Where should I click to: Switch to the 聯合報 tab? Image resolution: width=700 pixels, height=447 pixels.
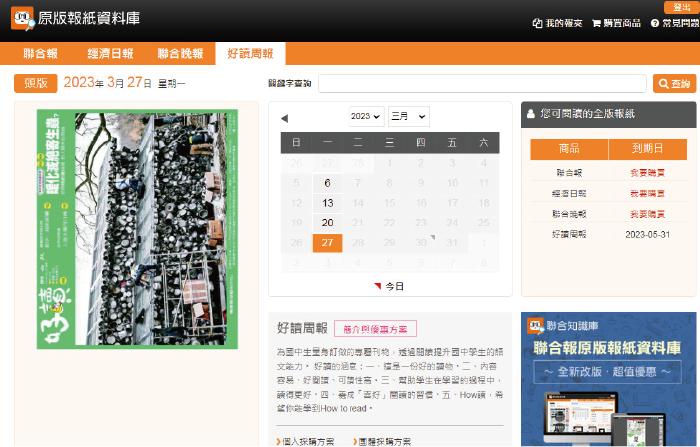(43, 54)
